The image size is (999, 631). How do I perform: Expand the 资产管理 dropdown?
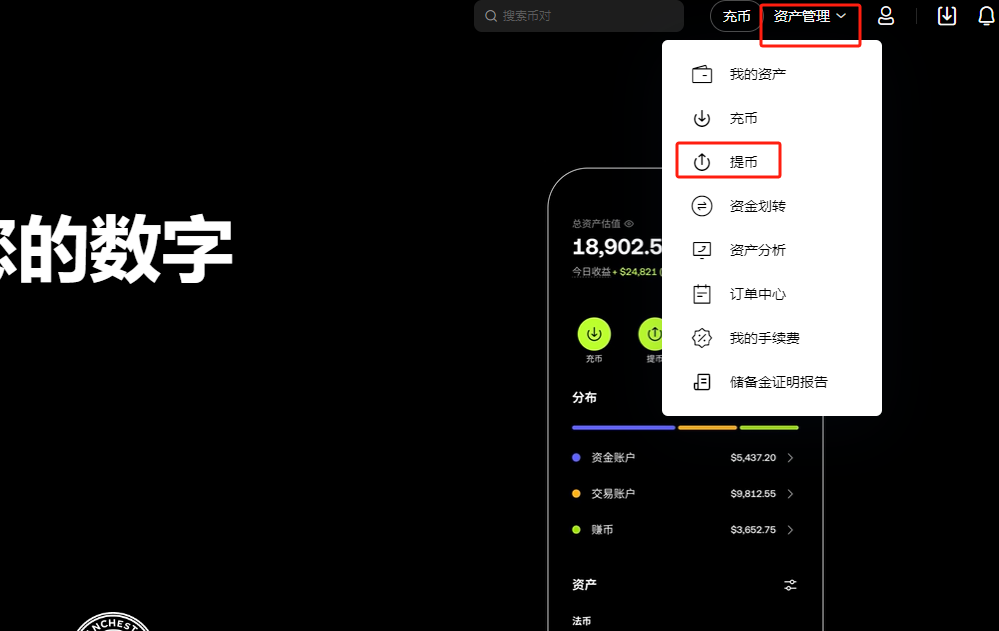tap(810, 16)
